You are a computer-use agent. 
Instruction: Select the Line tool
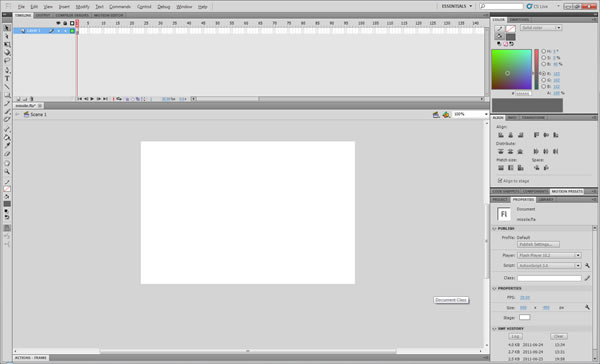(x=7, y=87)
